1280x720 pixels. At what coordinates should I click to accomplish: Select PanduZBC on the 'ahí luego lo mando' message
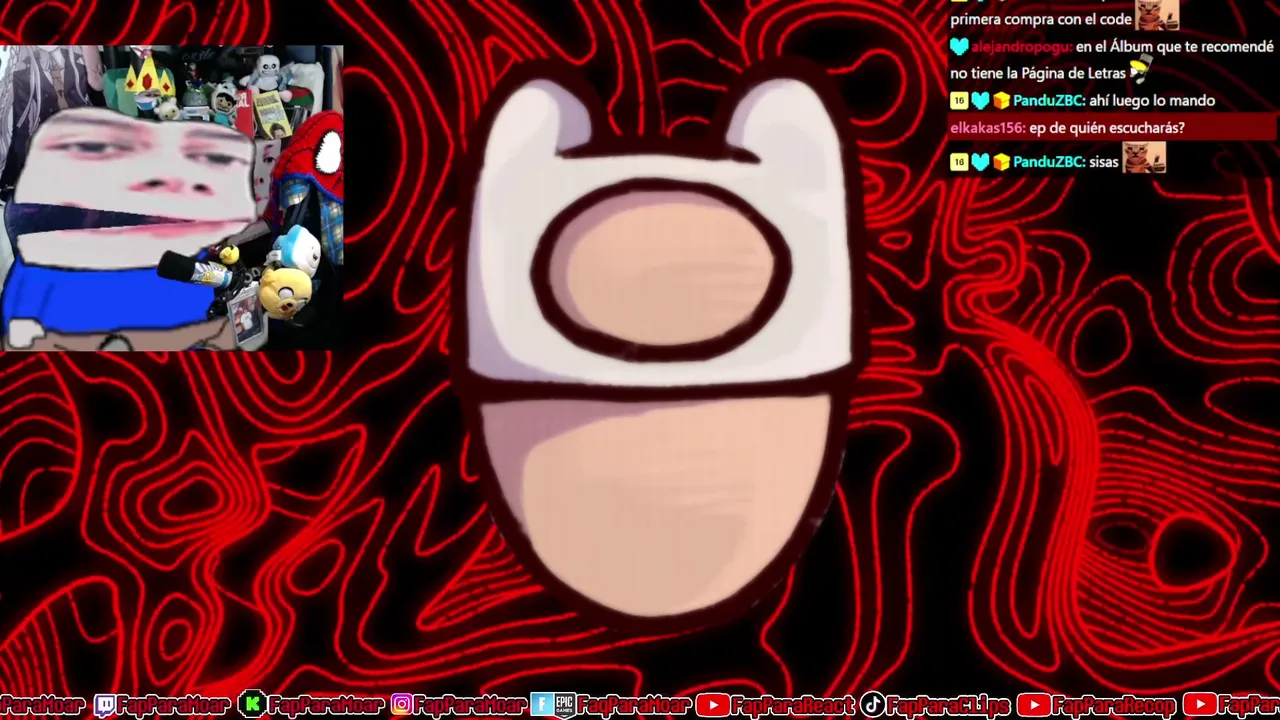(x=1050, y=101)
